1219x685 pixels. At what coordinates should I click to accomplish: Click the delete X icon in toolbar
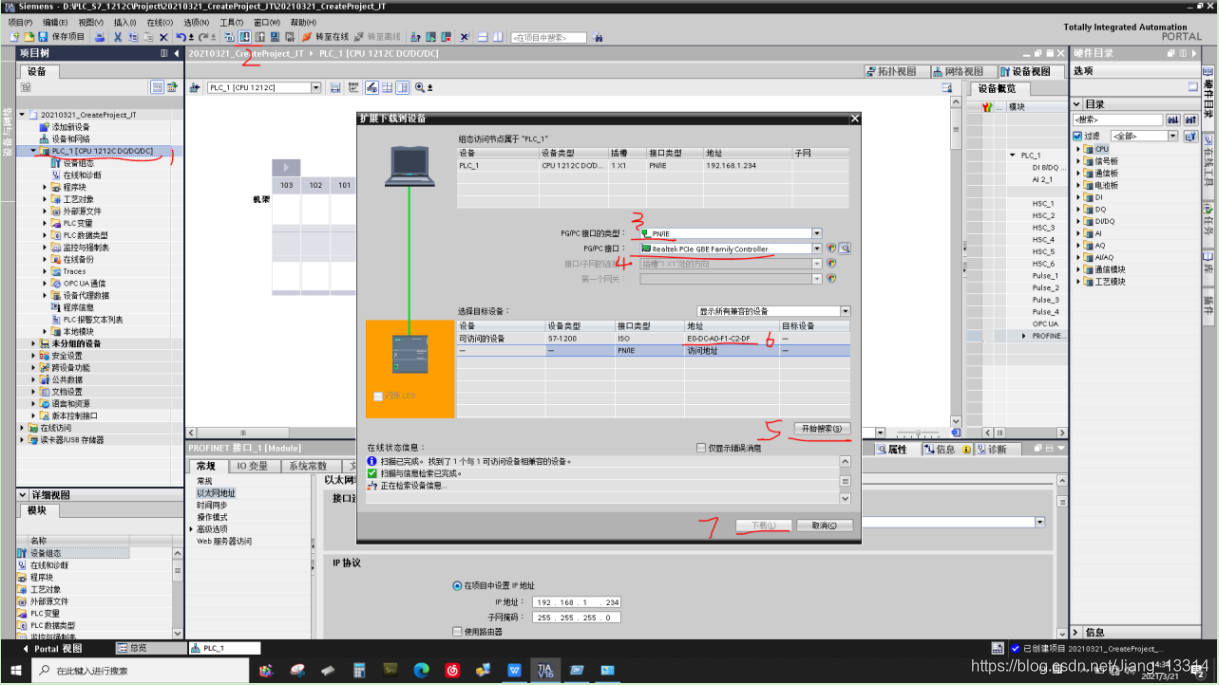163,37
